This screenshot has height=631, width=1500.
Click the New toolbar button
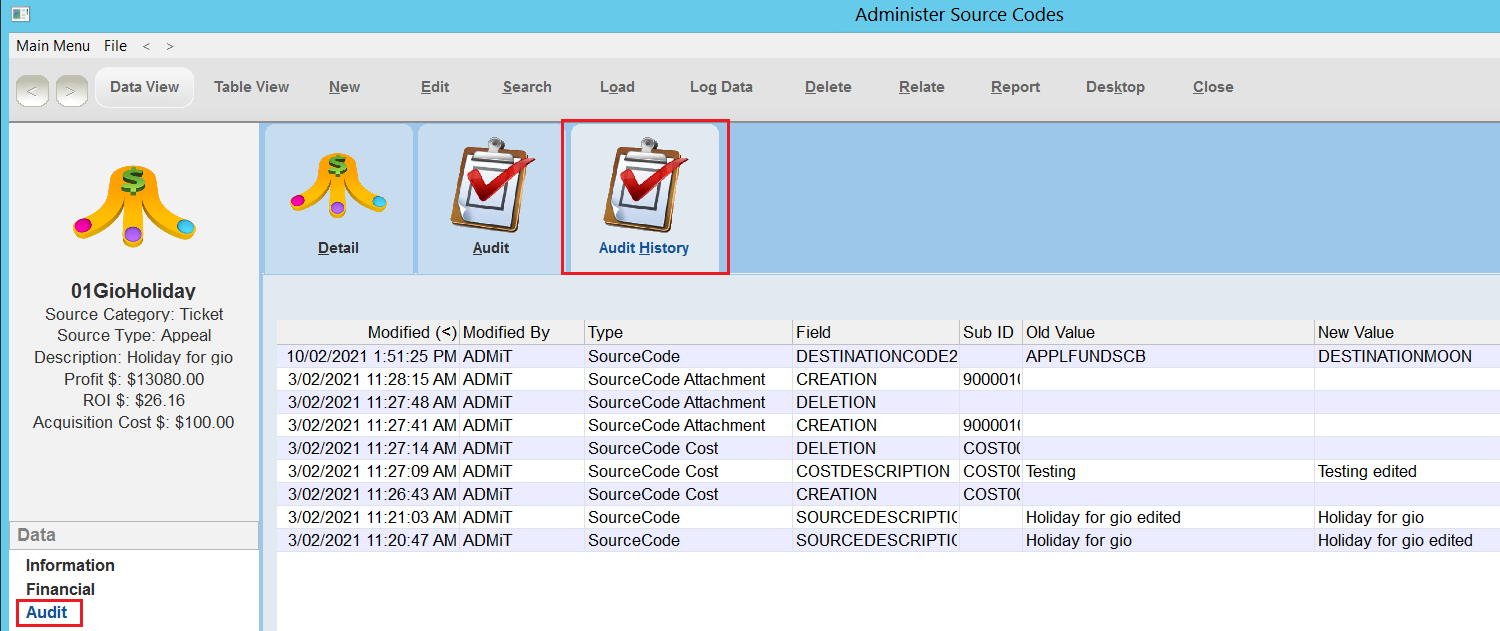[x=345, y=87]
